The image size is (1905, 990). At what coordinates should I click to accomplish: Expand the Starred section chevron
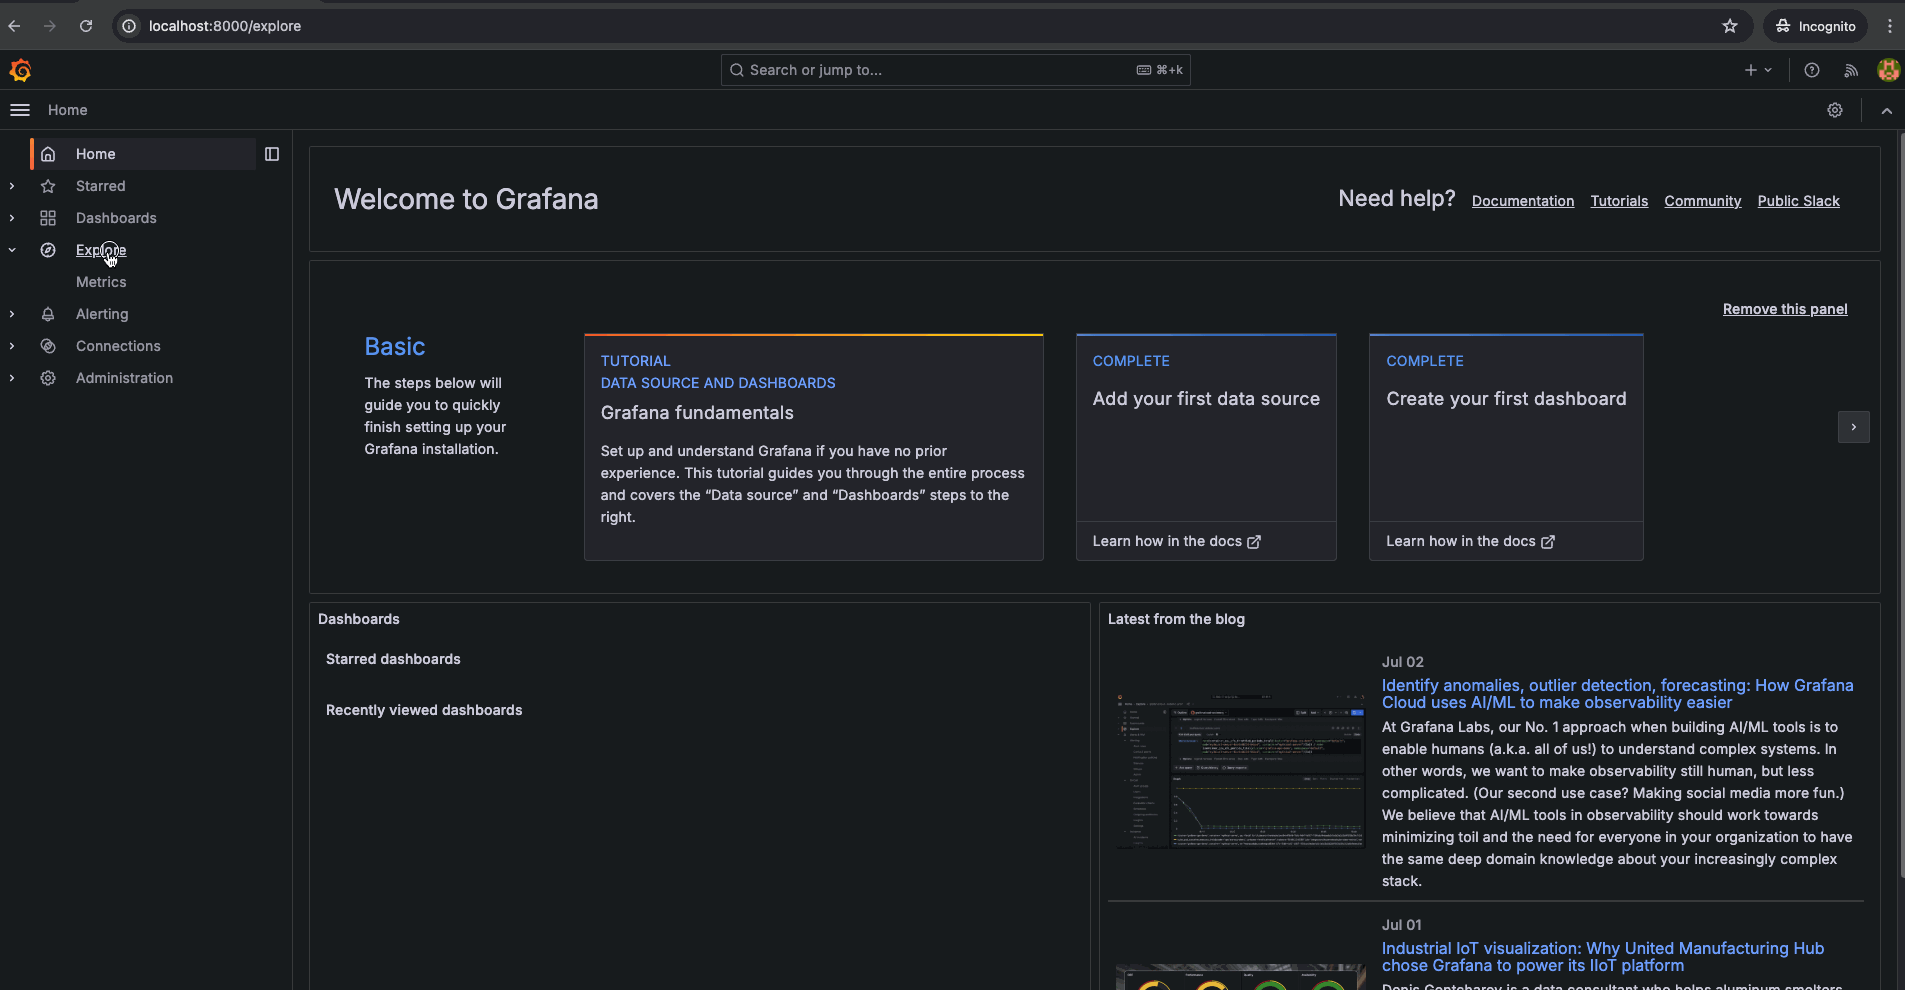click(12, 186)
